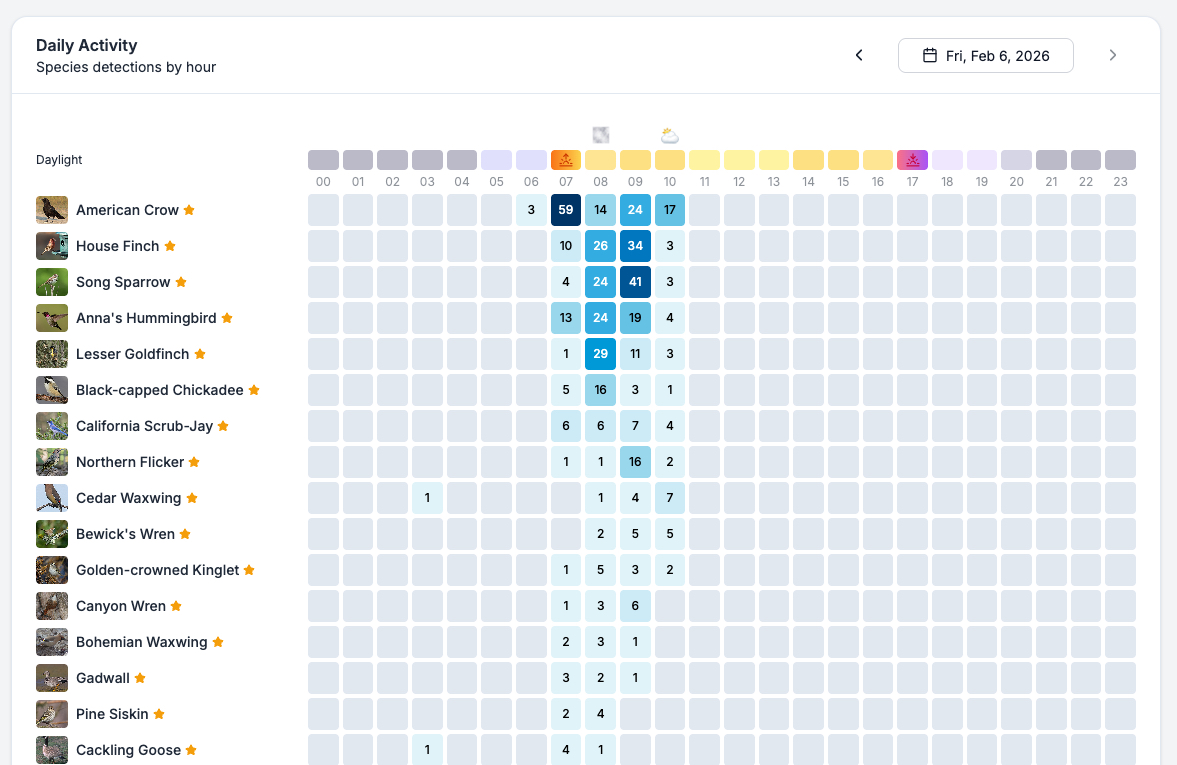Select the American Crow cell showing 59

[x=566, y=210]
